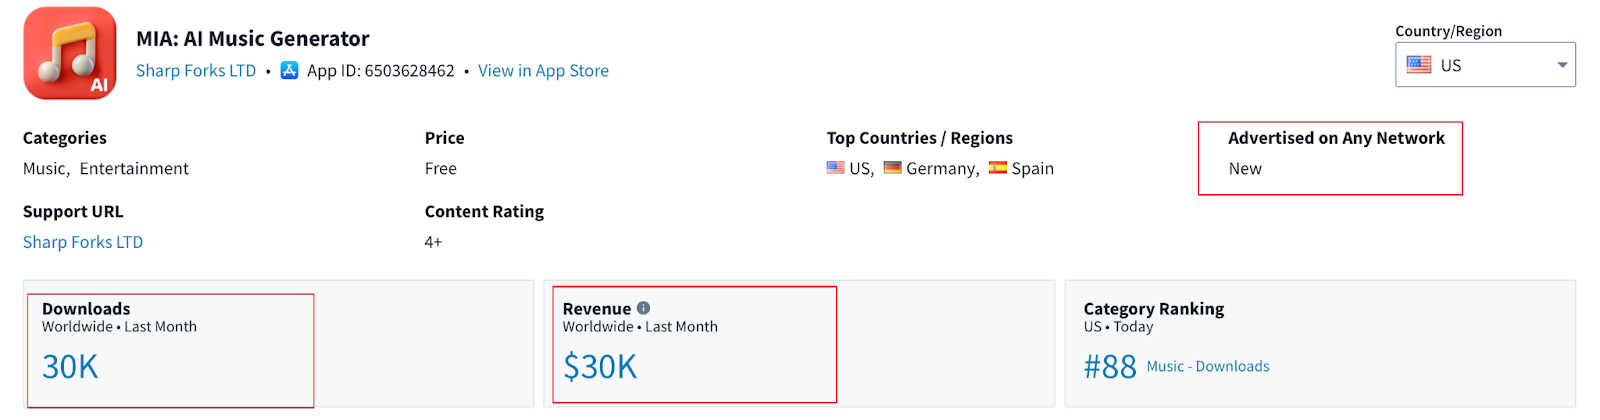This screenshot has width=1600, height=420.
Task: Click the 30K downloads figure
Action: click(70, 367)
